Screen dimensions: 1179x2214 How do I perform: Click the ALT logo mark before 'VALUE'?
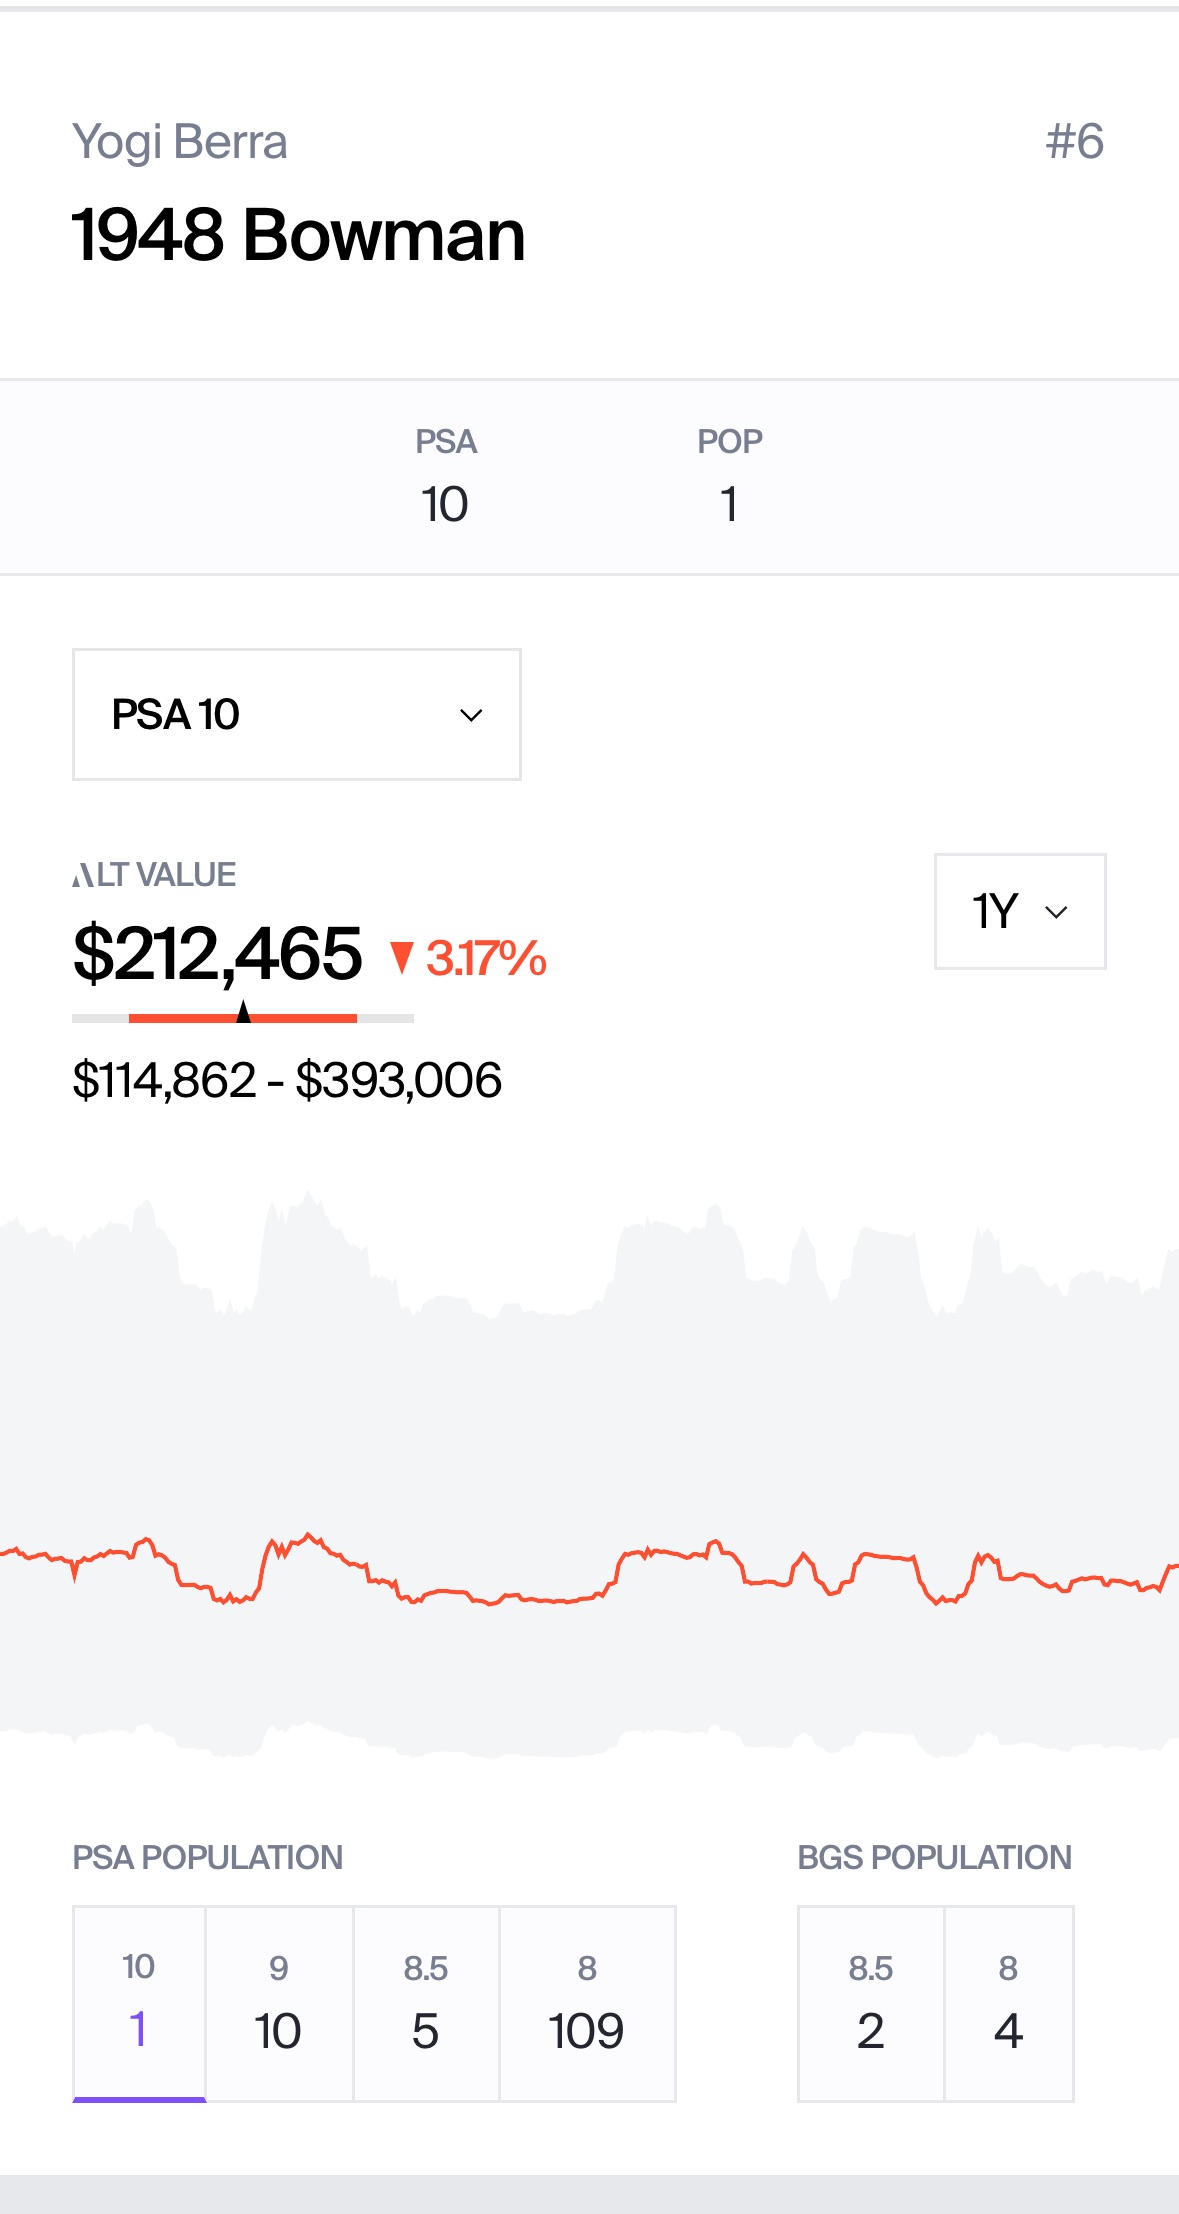click(x=81, y=875)
